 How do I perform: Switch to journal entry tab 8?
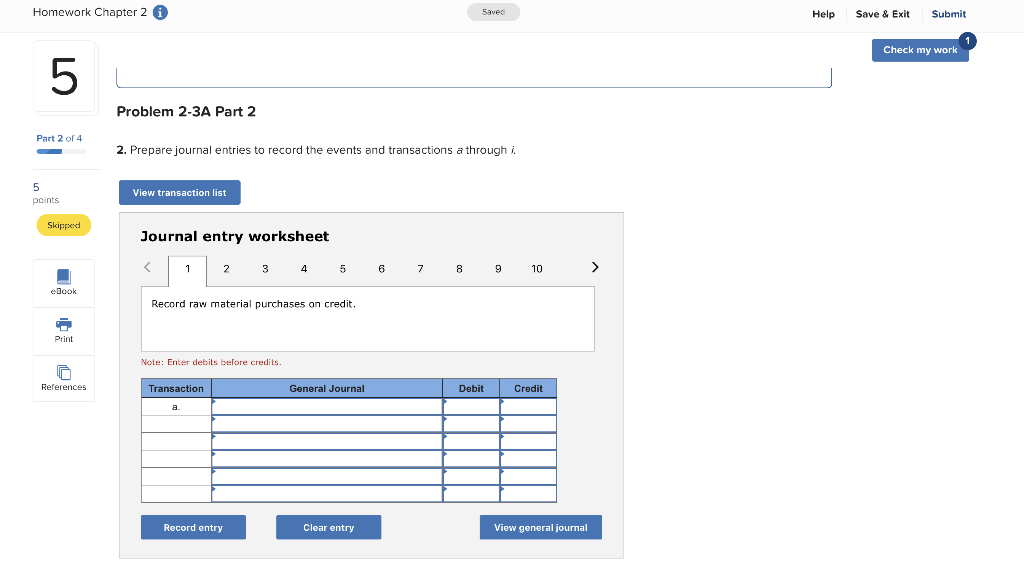[459, 269]
